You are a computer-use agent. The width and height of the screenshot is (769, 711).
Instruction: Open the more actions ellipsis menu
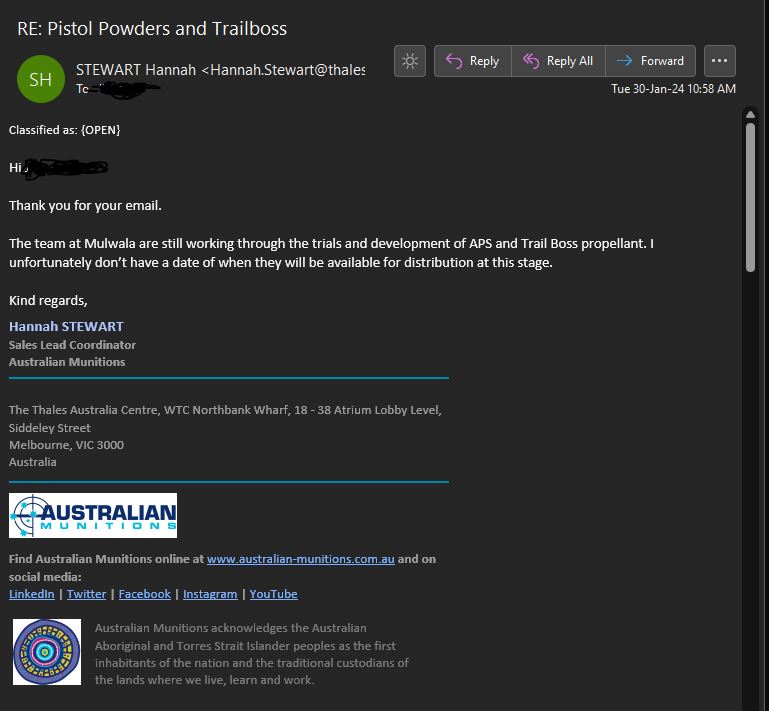point(720,61)
